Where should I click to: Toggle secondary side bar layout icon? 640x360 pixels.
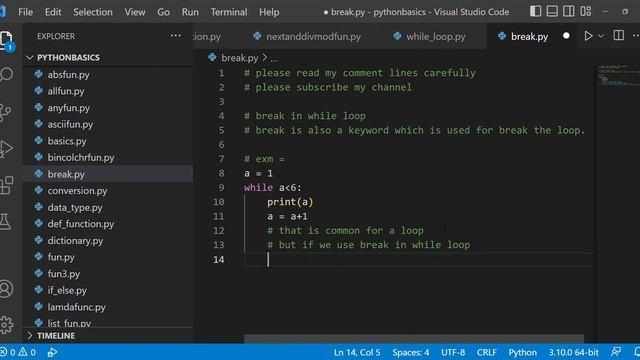pyautogui.click(x=569, y=11)
